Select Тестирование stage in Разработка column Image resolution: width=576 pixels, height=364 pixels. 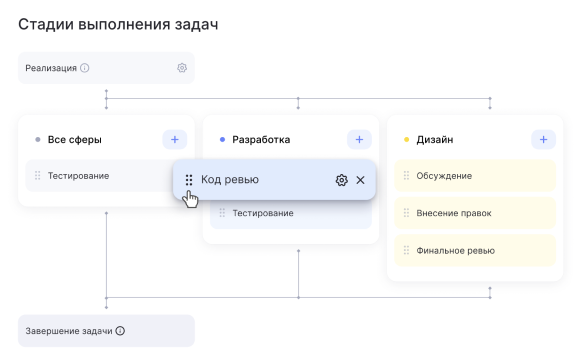(291, 215)
